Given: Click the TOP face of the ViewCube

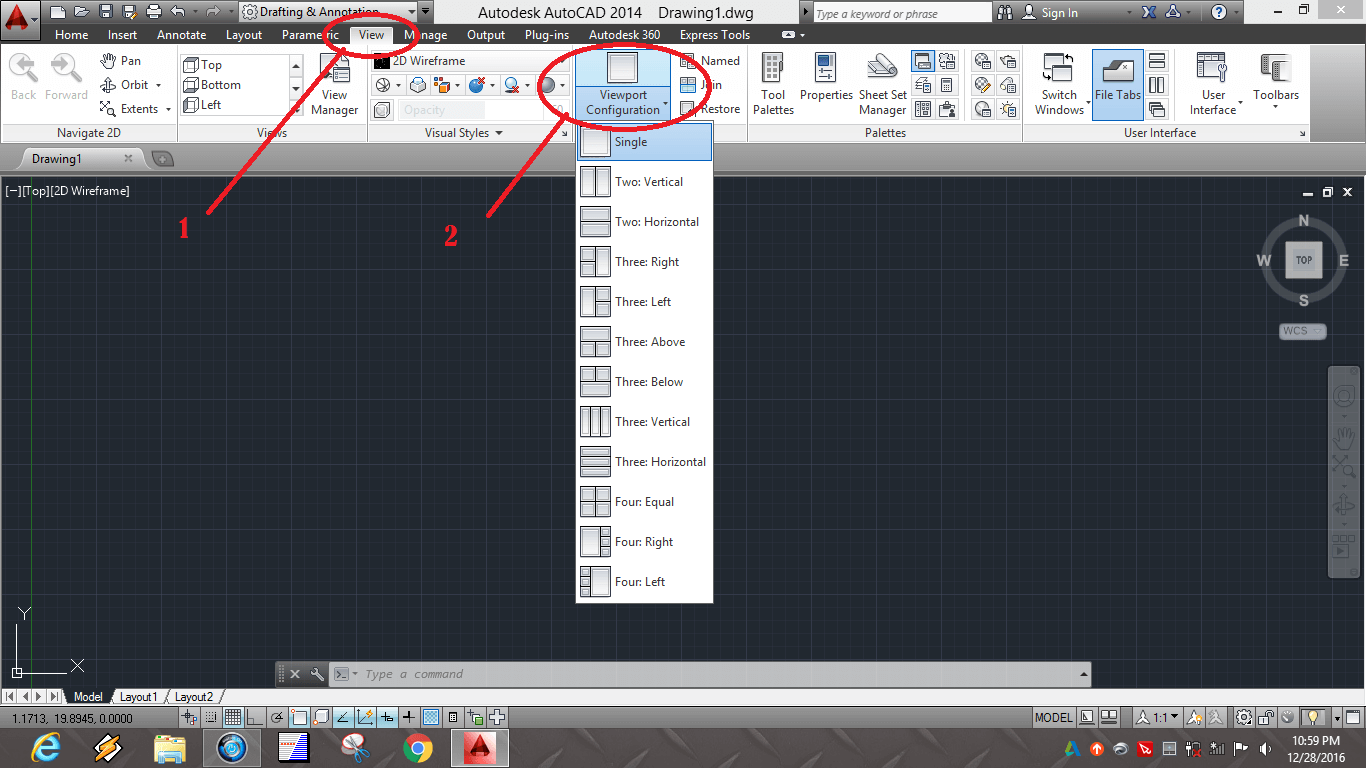Looking at the screenshot, I should 1302,260.
